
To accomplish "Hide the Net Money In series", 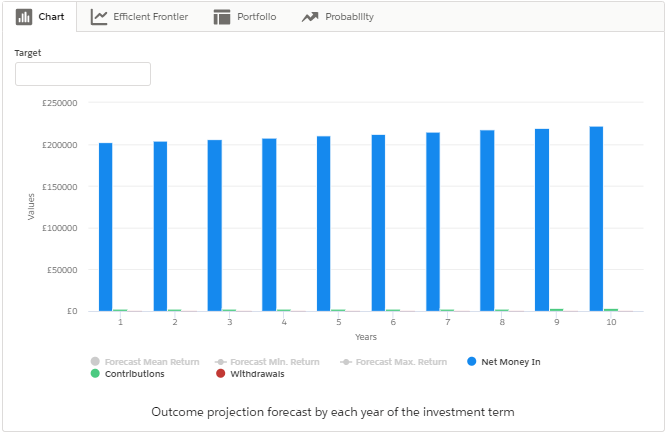I will click(x=504, y=362).
